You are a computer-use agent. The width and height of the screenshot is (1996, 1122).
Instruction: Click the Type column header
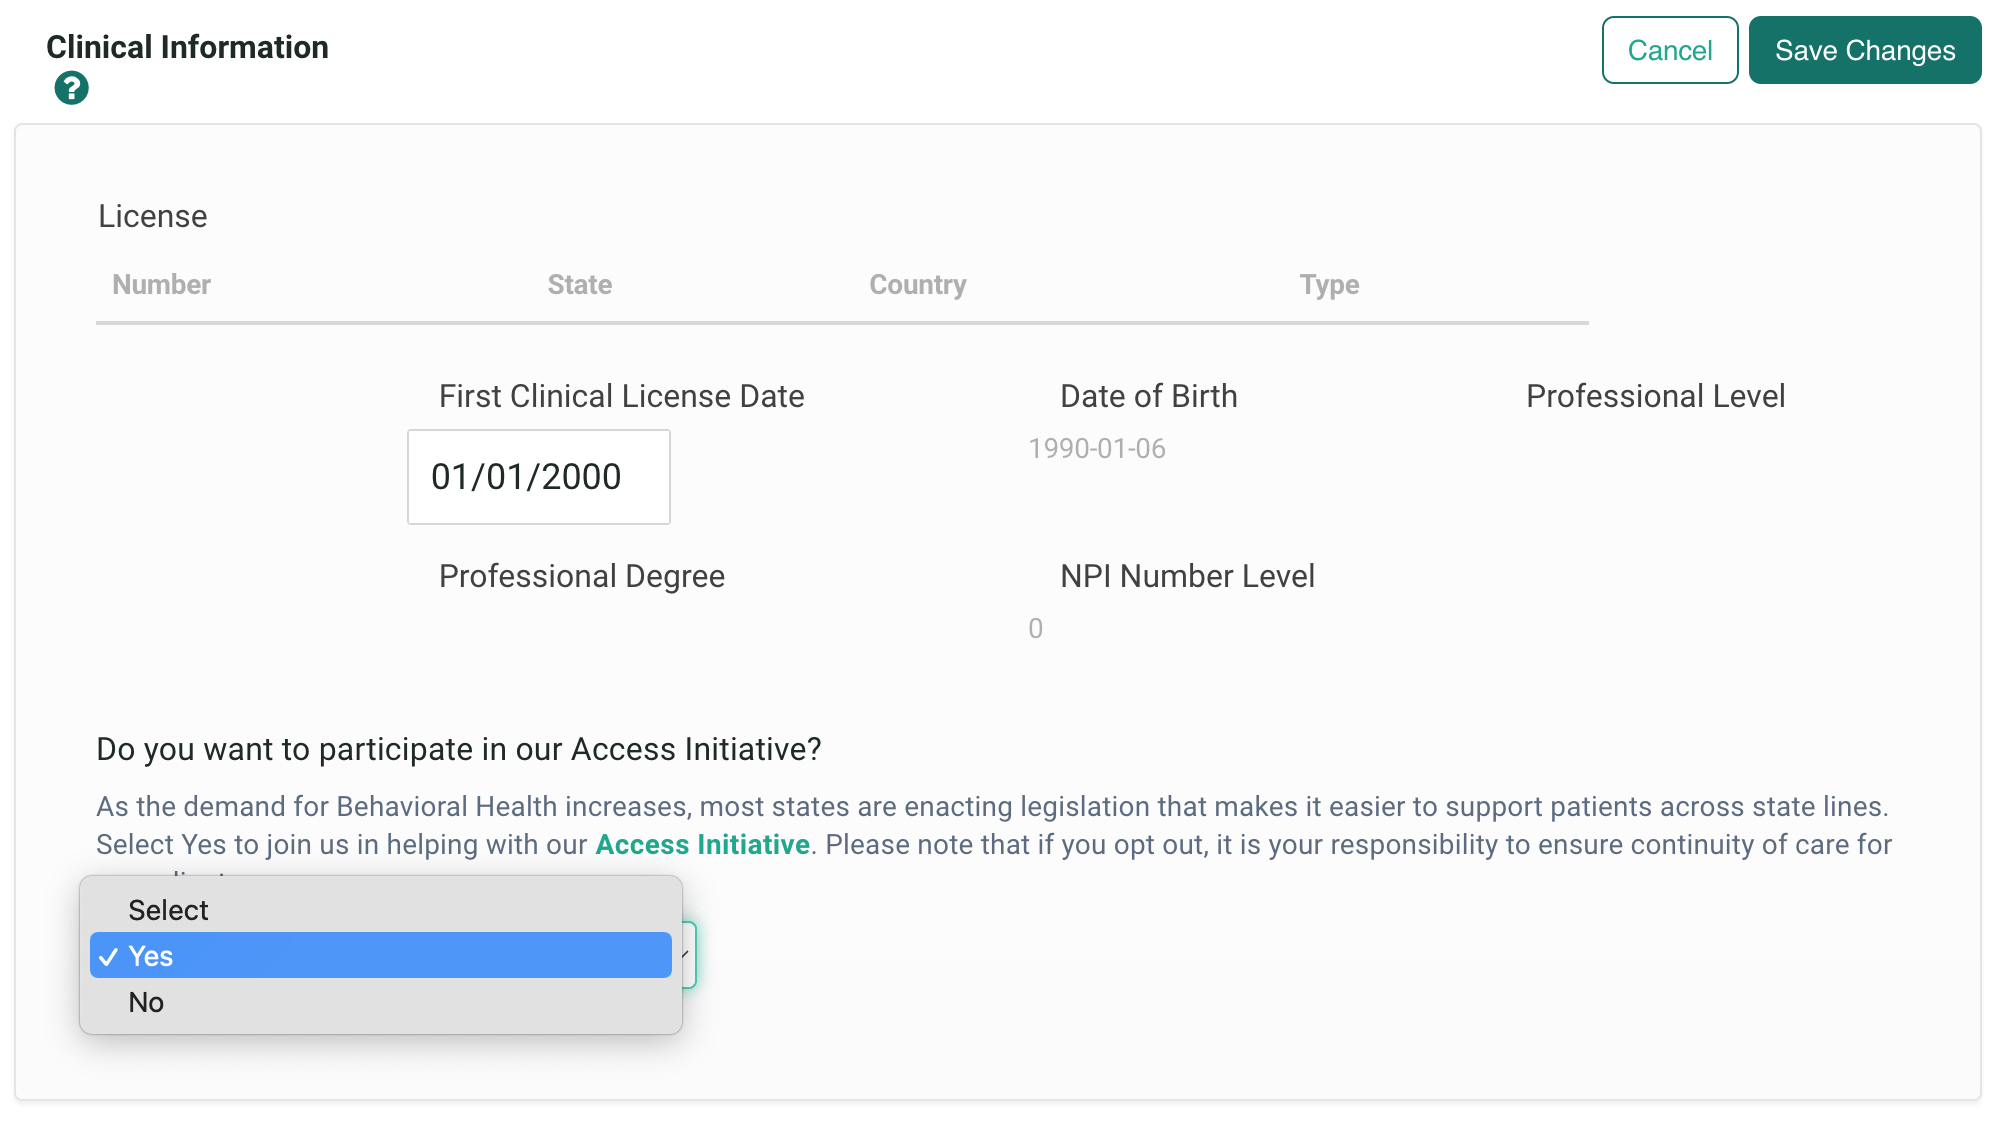tap(1329, 284)
